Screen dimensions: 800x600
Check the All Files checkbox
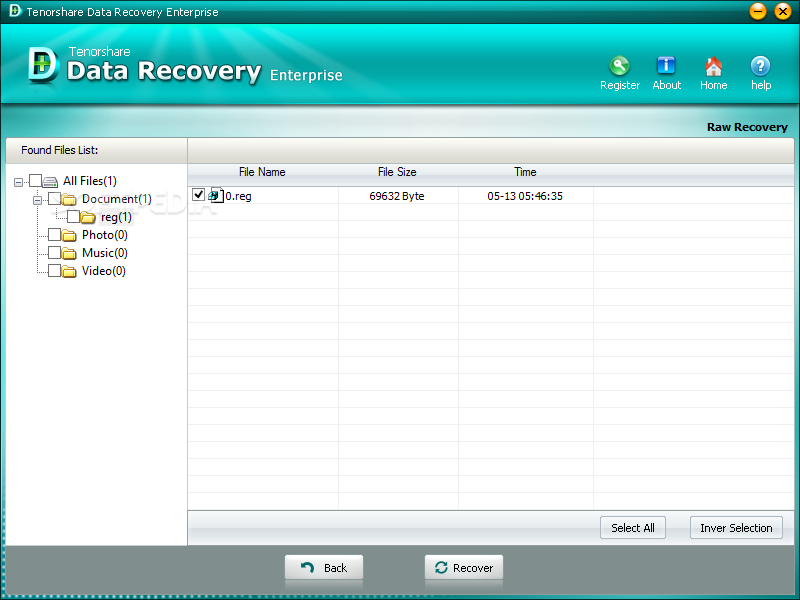[35, 181]
